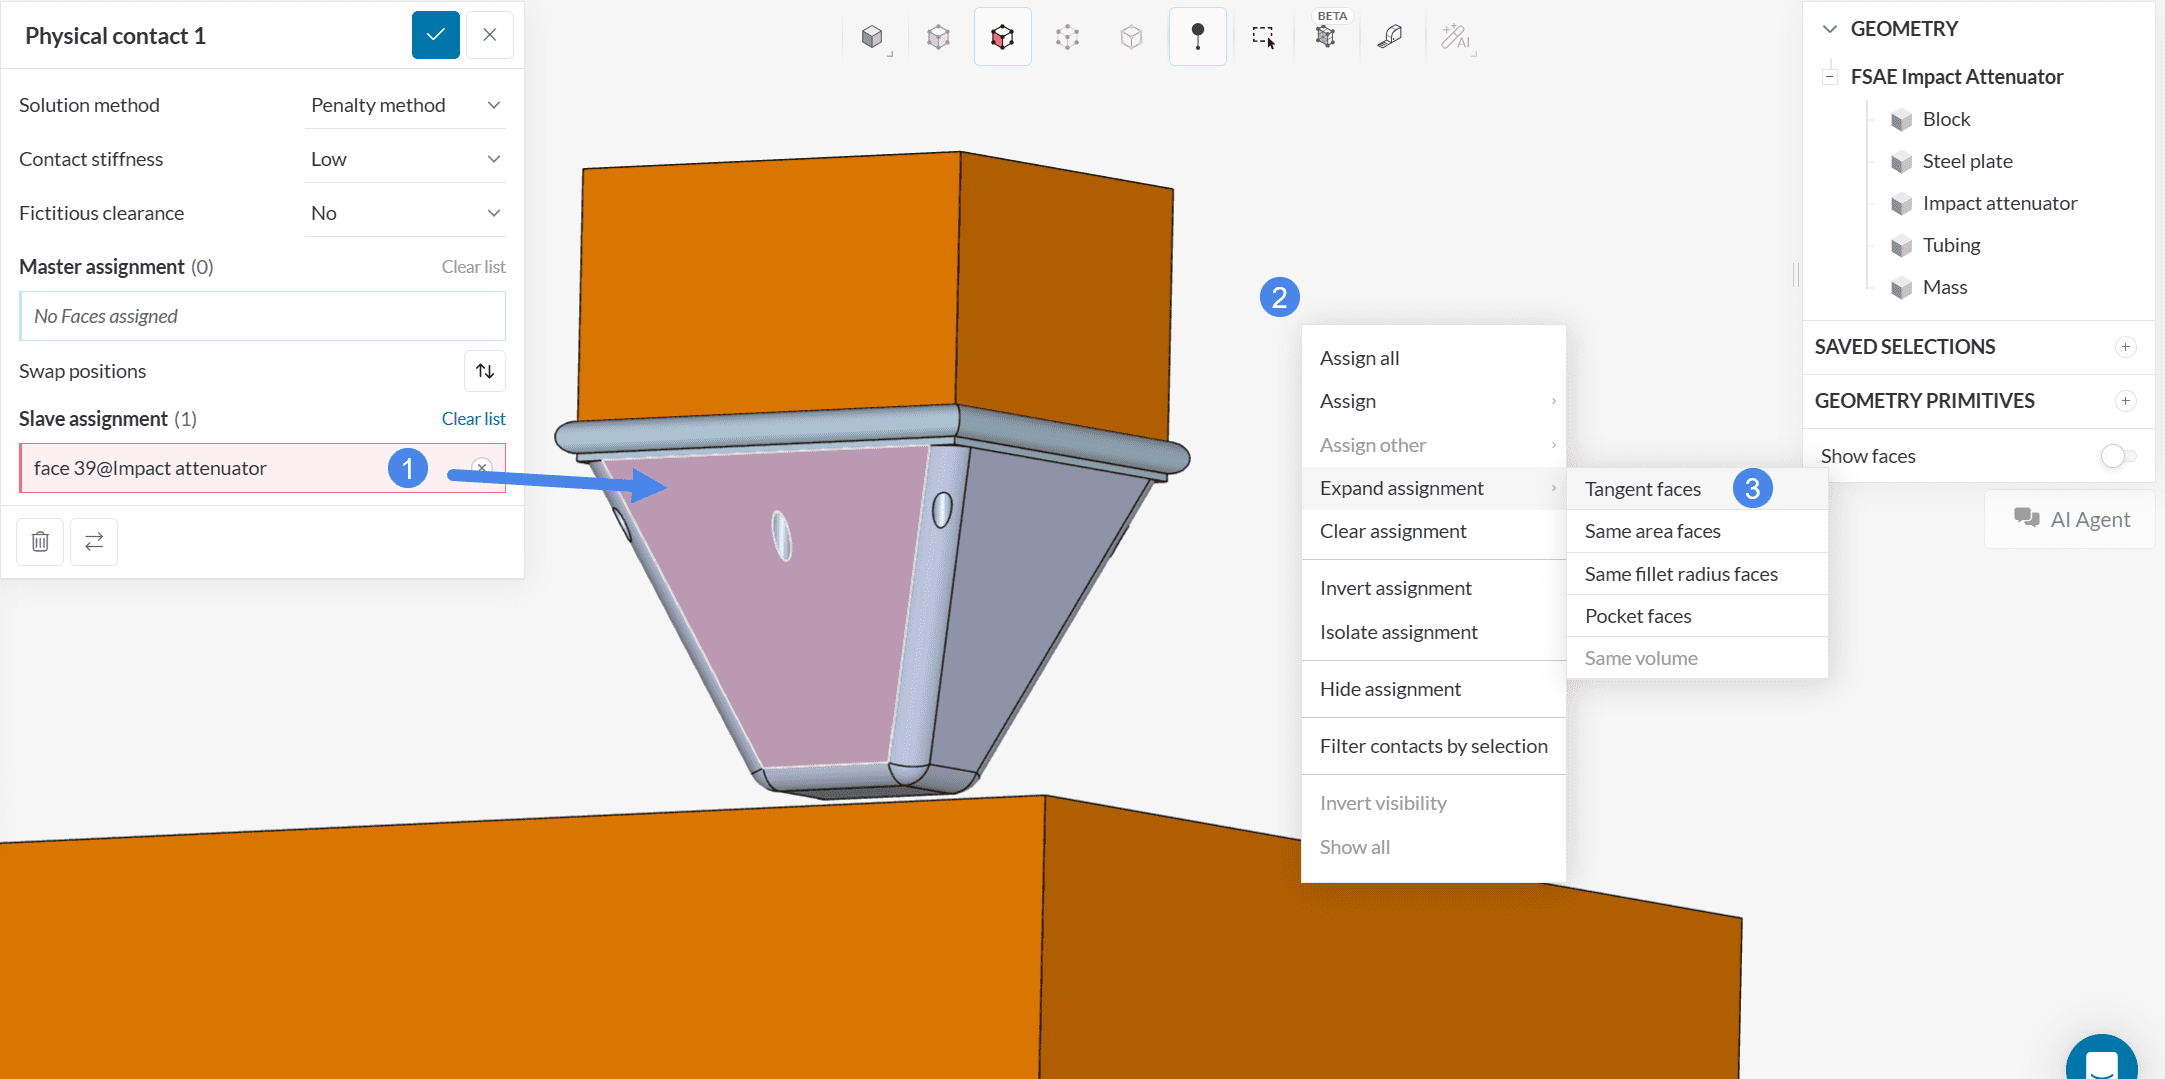Select the face selection mode icon
This screenshot has width=2165, height=1079.
tap(1002, 37)
